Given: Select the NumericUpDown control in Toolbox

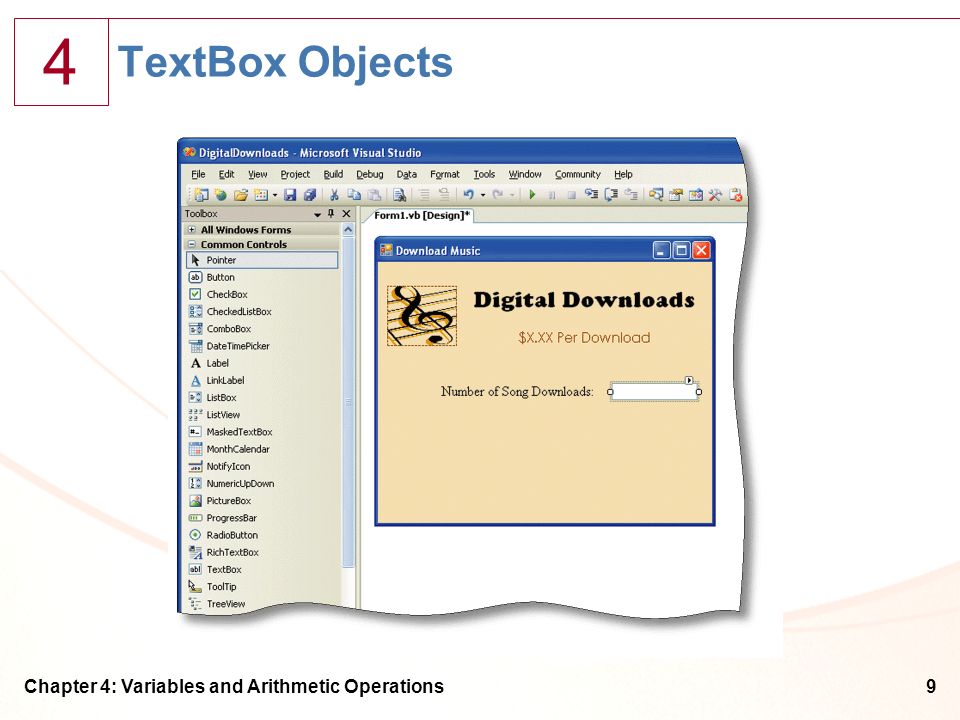Looking at the screenshot, I should [x=262, y=484].
